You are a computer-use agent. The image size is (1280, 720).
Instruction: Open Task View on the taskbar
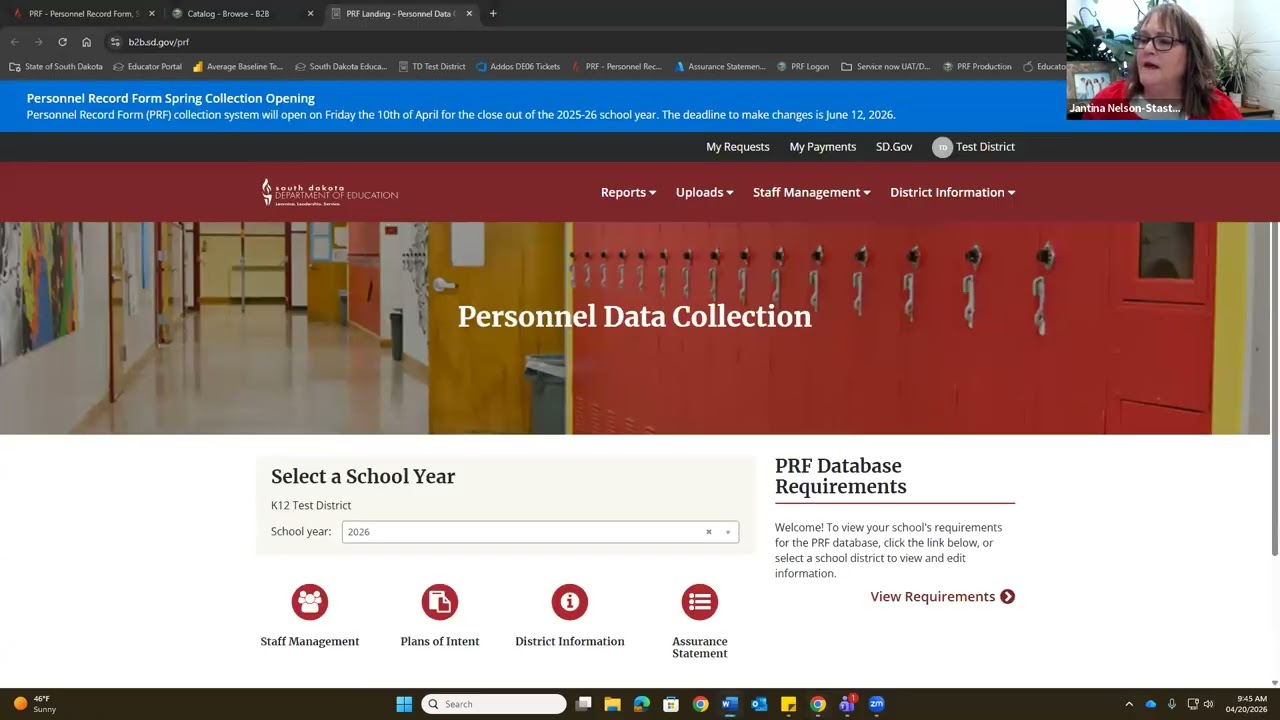coord(584,704)
